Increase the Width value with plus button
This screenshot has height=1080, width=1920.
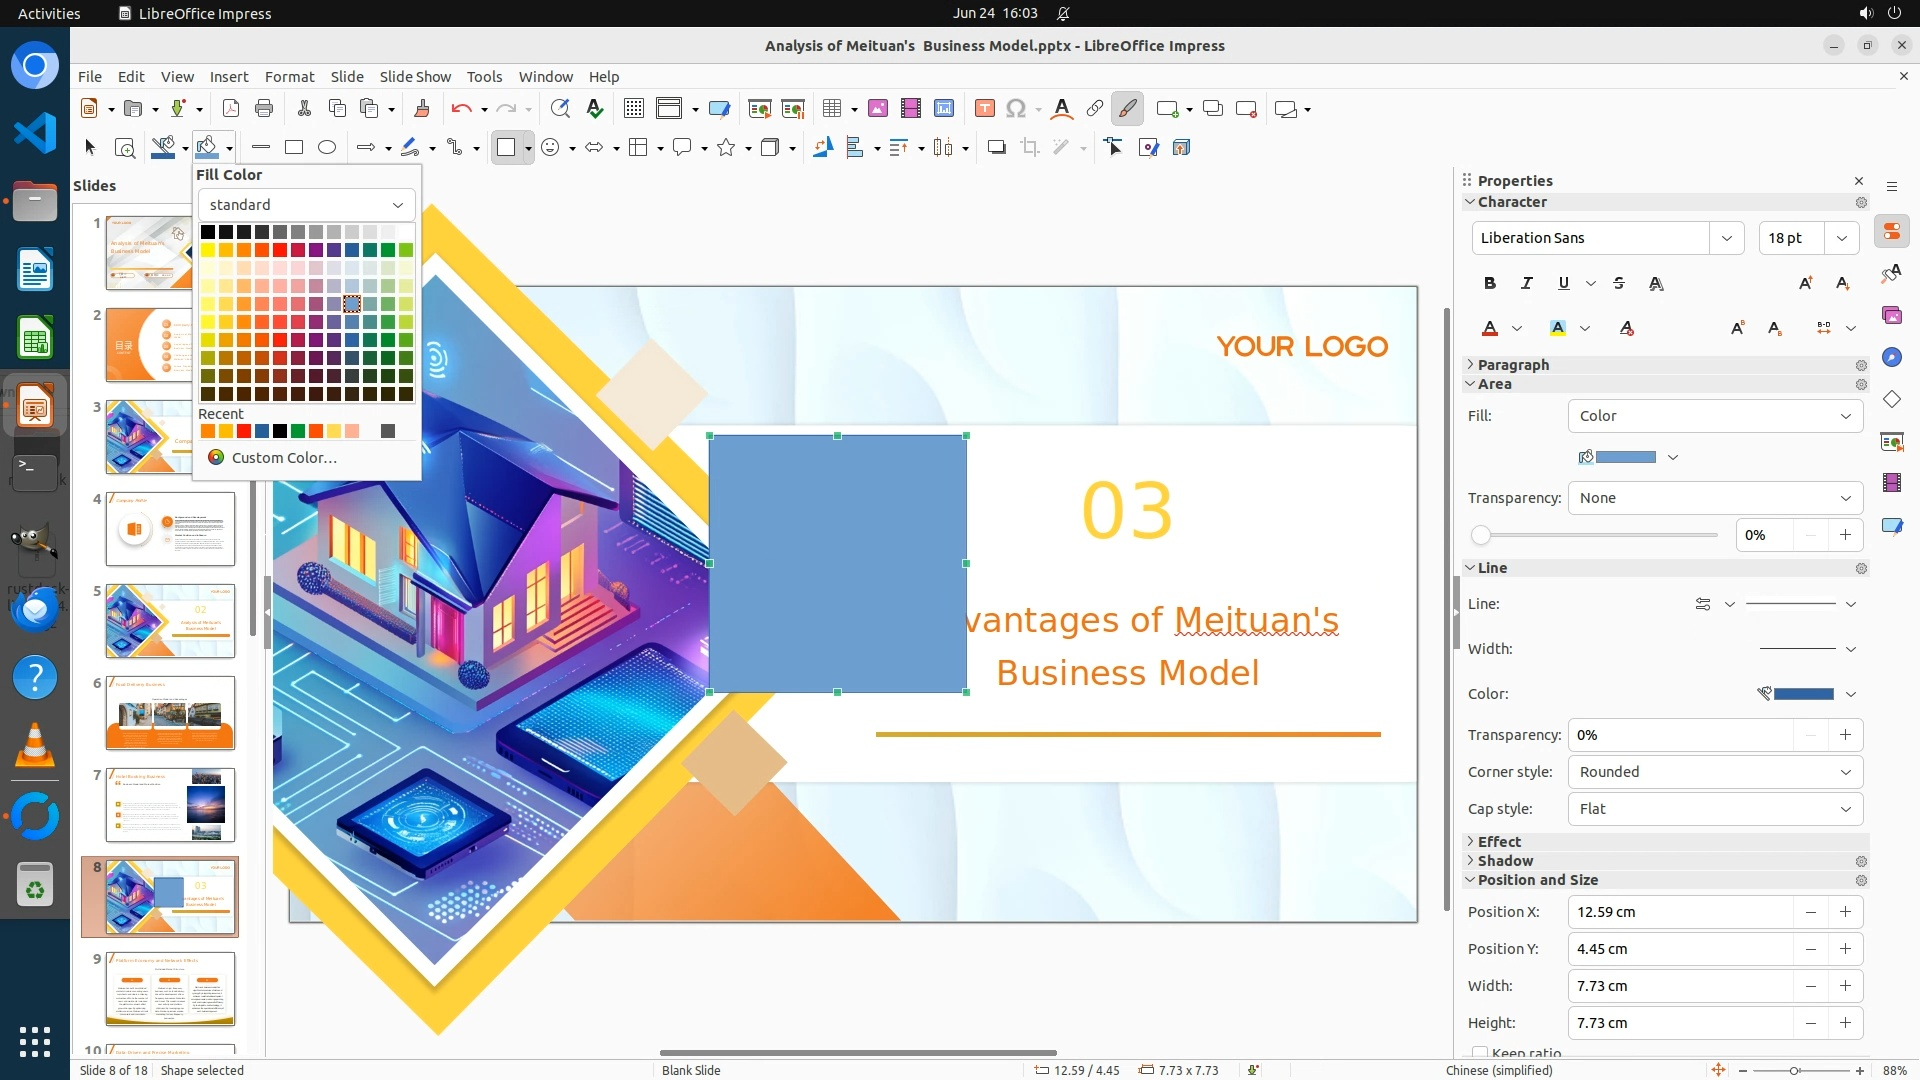coord(1845,986)
